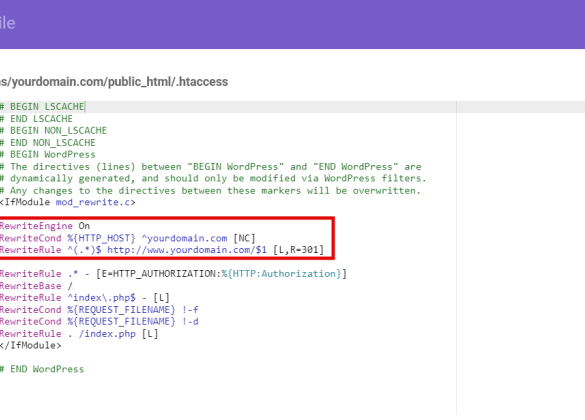Screen dimensions: 585x420
Task: Click the 'RewriteRule ^index\.php$ - [L]' line
Action: [x=85, y=298]
